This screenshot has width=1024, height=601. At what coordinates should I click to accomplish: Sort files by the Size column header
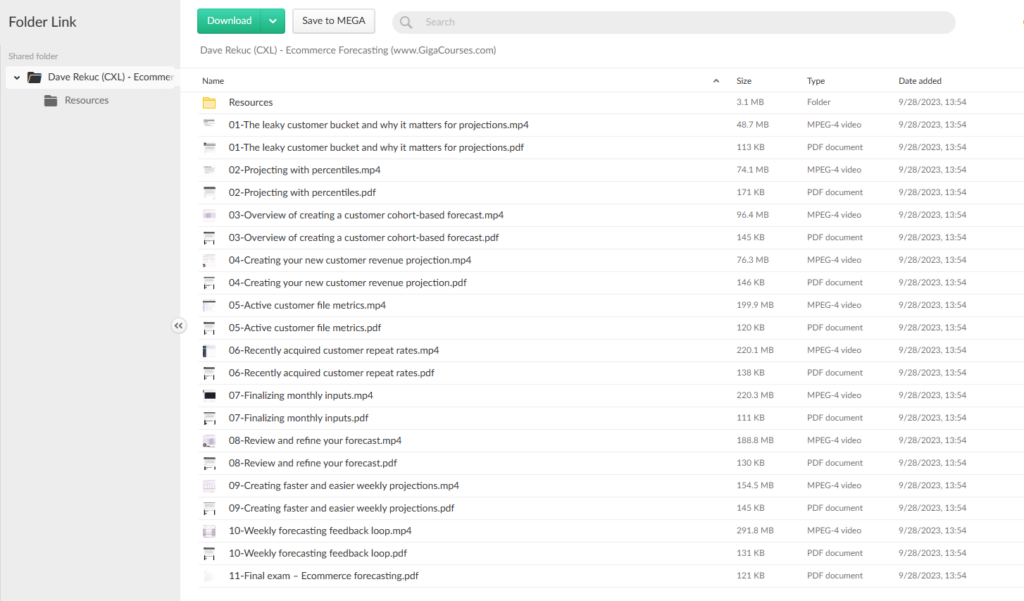click(x=744, y=81)
